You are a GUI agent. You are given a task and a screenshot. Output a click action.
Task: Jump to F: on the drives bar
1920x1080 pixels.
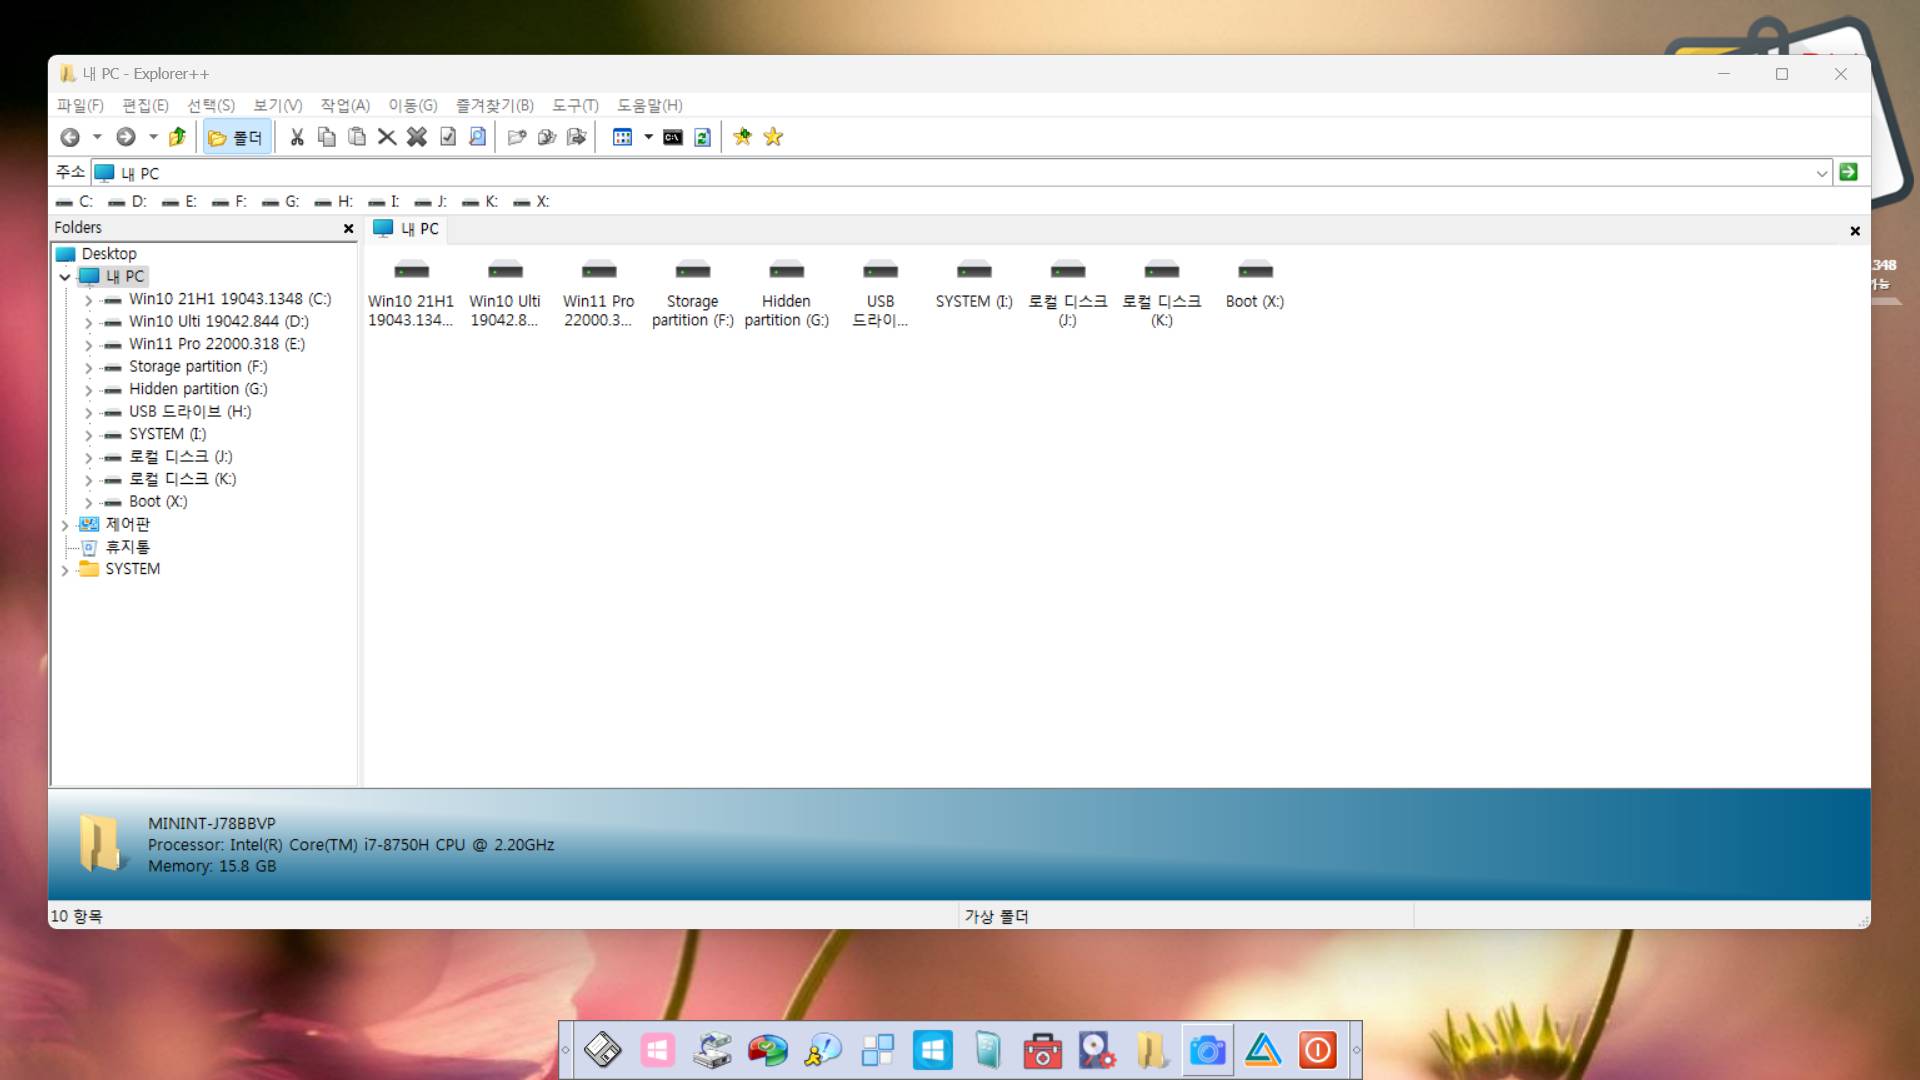point(230,202)
